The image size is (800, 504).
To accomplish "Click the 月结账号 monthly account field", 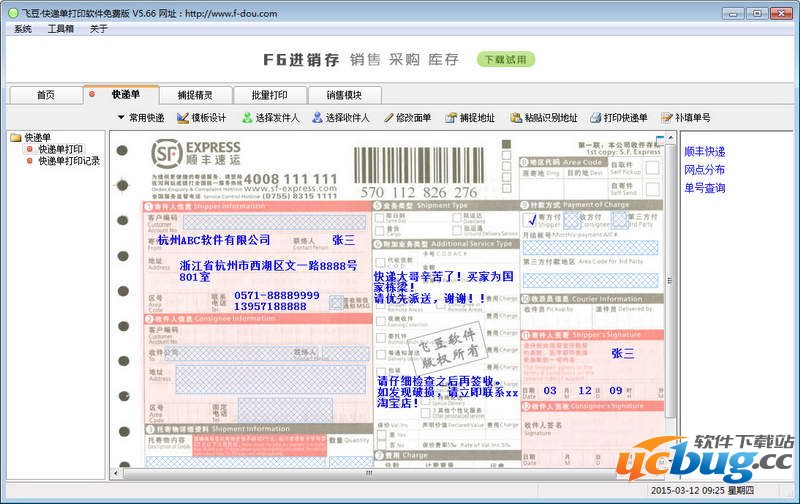I will pos(590,247).
